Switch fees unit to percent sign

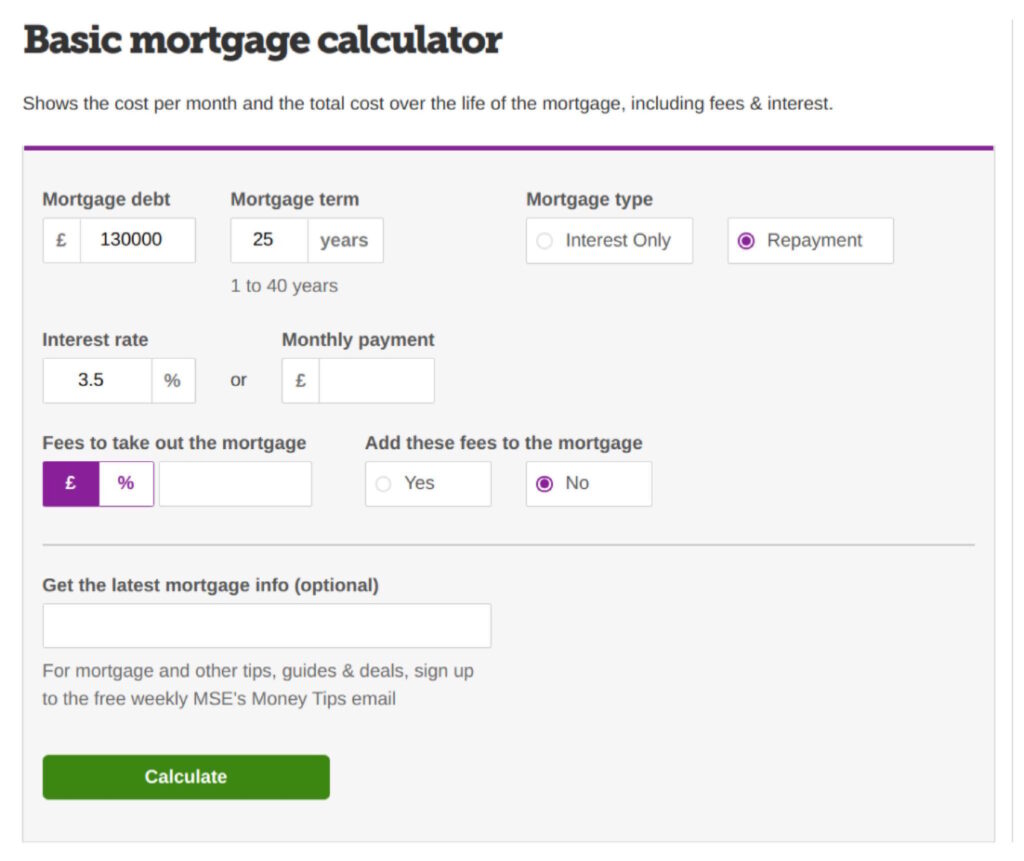126,483
